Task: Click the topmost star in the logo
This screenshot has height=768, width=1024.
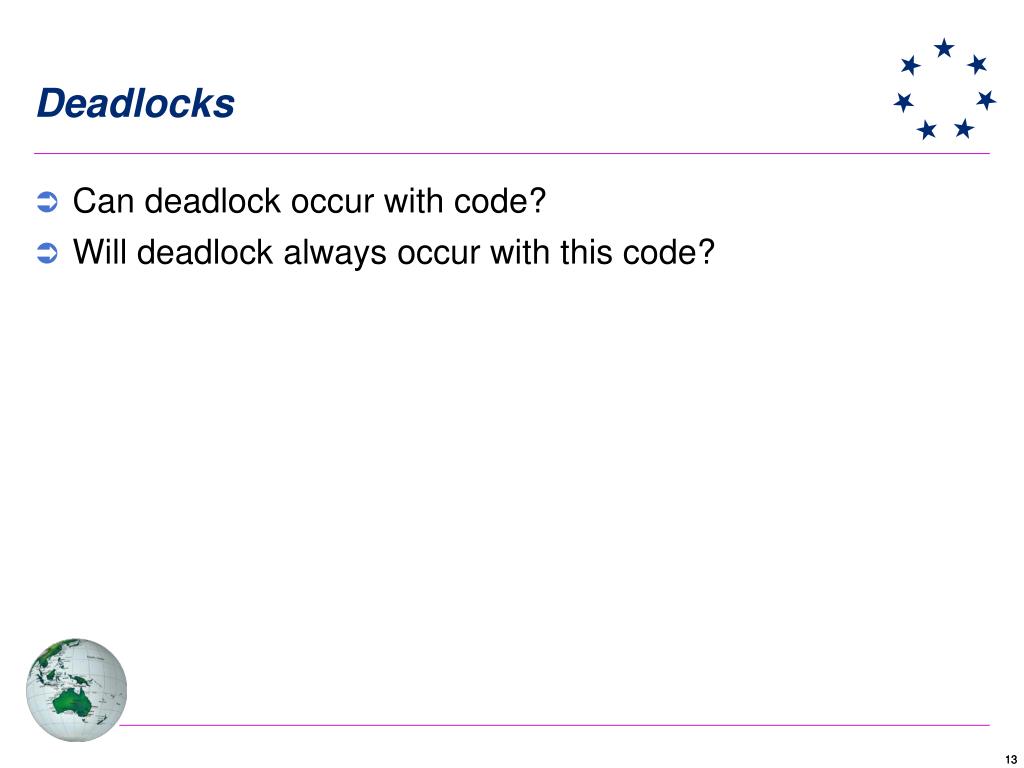Action: pos(944,48)
